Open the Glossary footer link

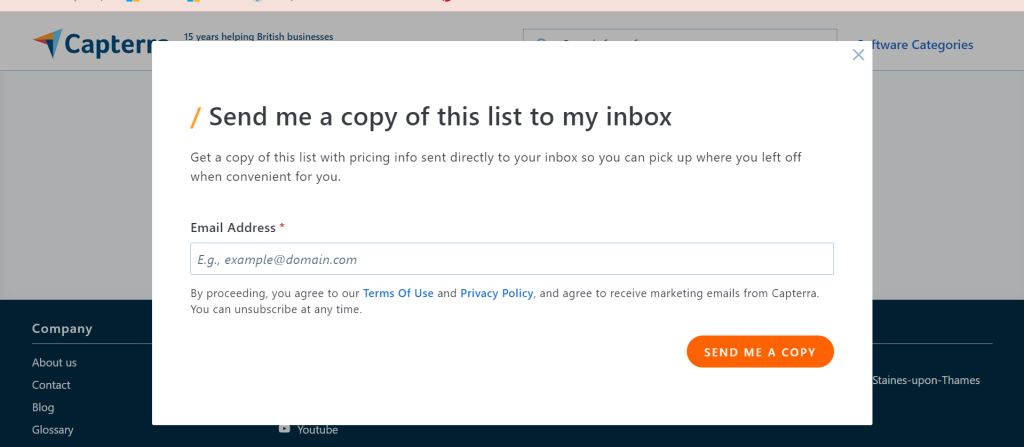click(x=53, y=430)
